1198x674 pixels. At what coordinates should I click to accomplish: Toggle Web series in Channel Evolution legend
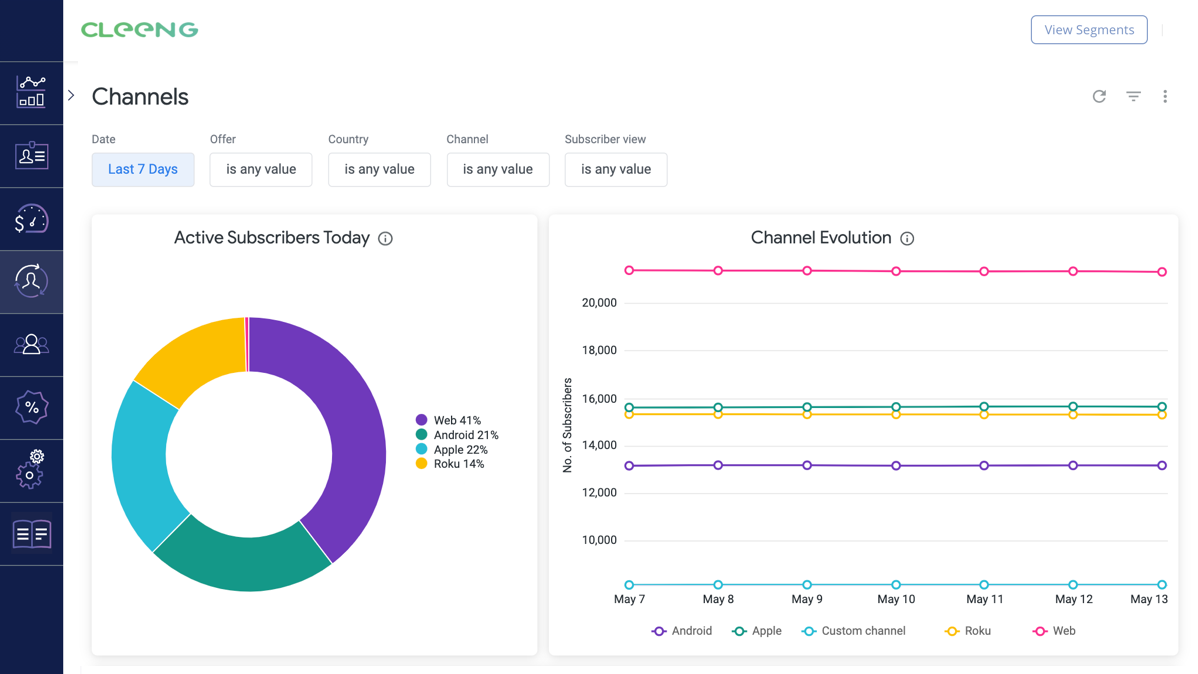[1054, 631]
